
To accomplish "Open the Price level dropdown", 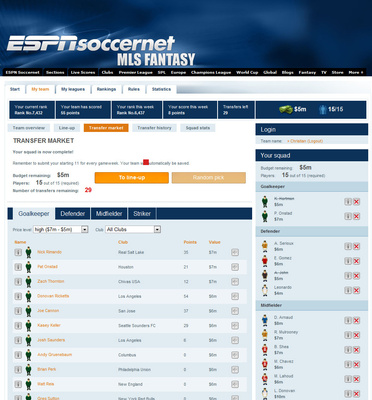I will coord(61,229).
